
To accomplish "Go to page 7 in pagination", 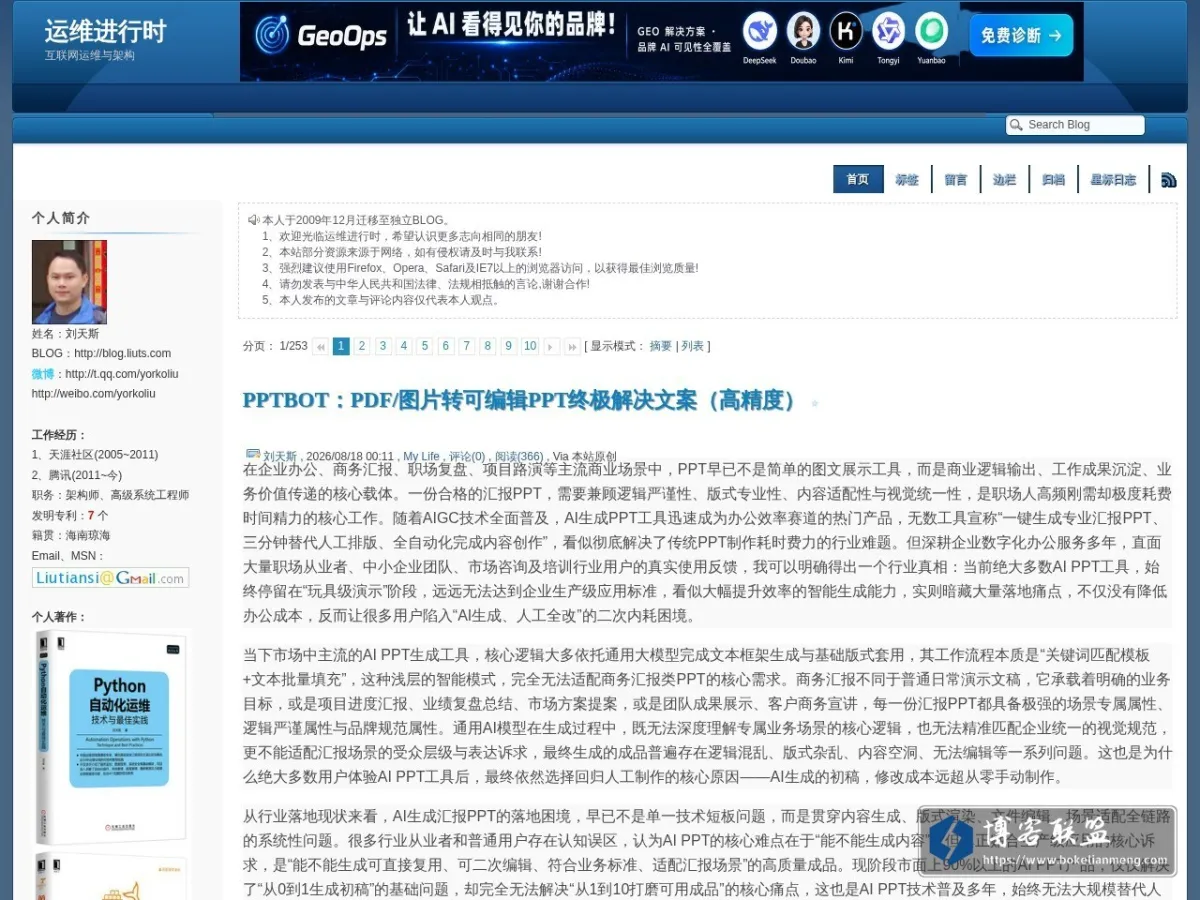I will (x=467, y=347).
